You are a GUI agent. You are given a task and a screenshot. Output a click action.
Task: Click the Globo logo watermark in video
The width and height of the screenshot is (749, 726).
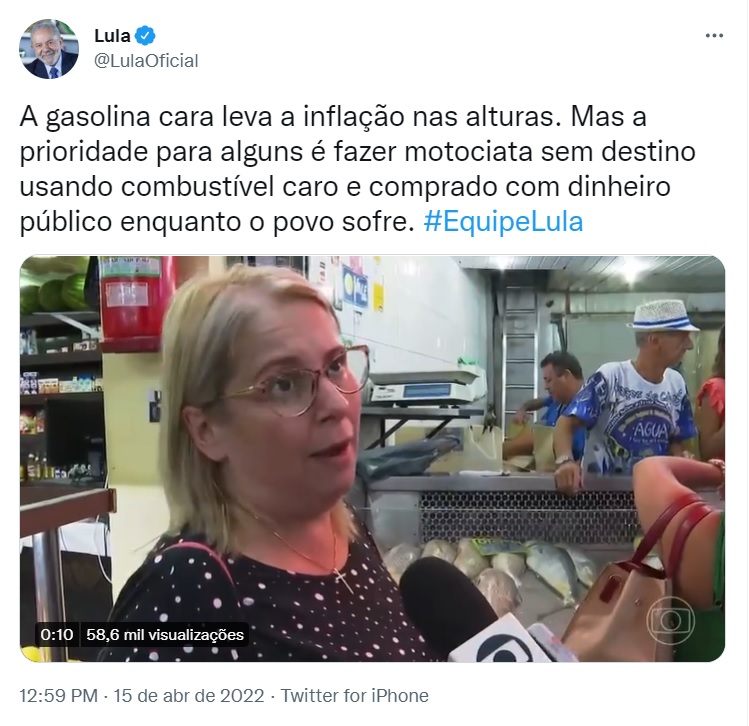pos(670,620)
